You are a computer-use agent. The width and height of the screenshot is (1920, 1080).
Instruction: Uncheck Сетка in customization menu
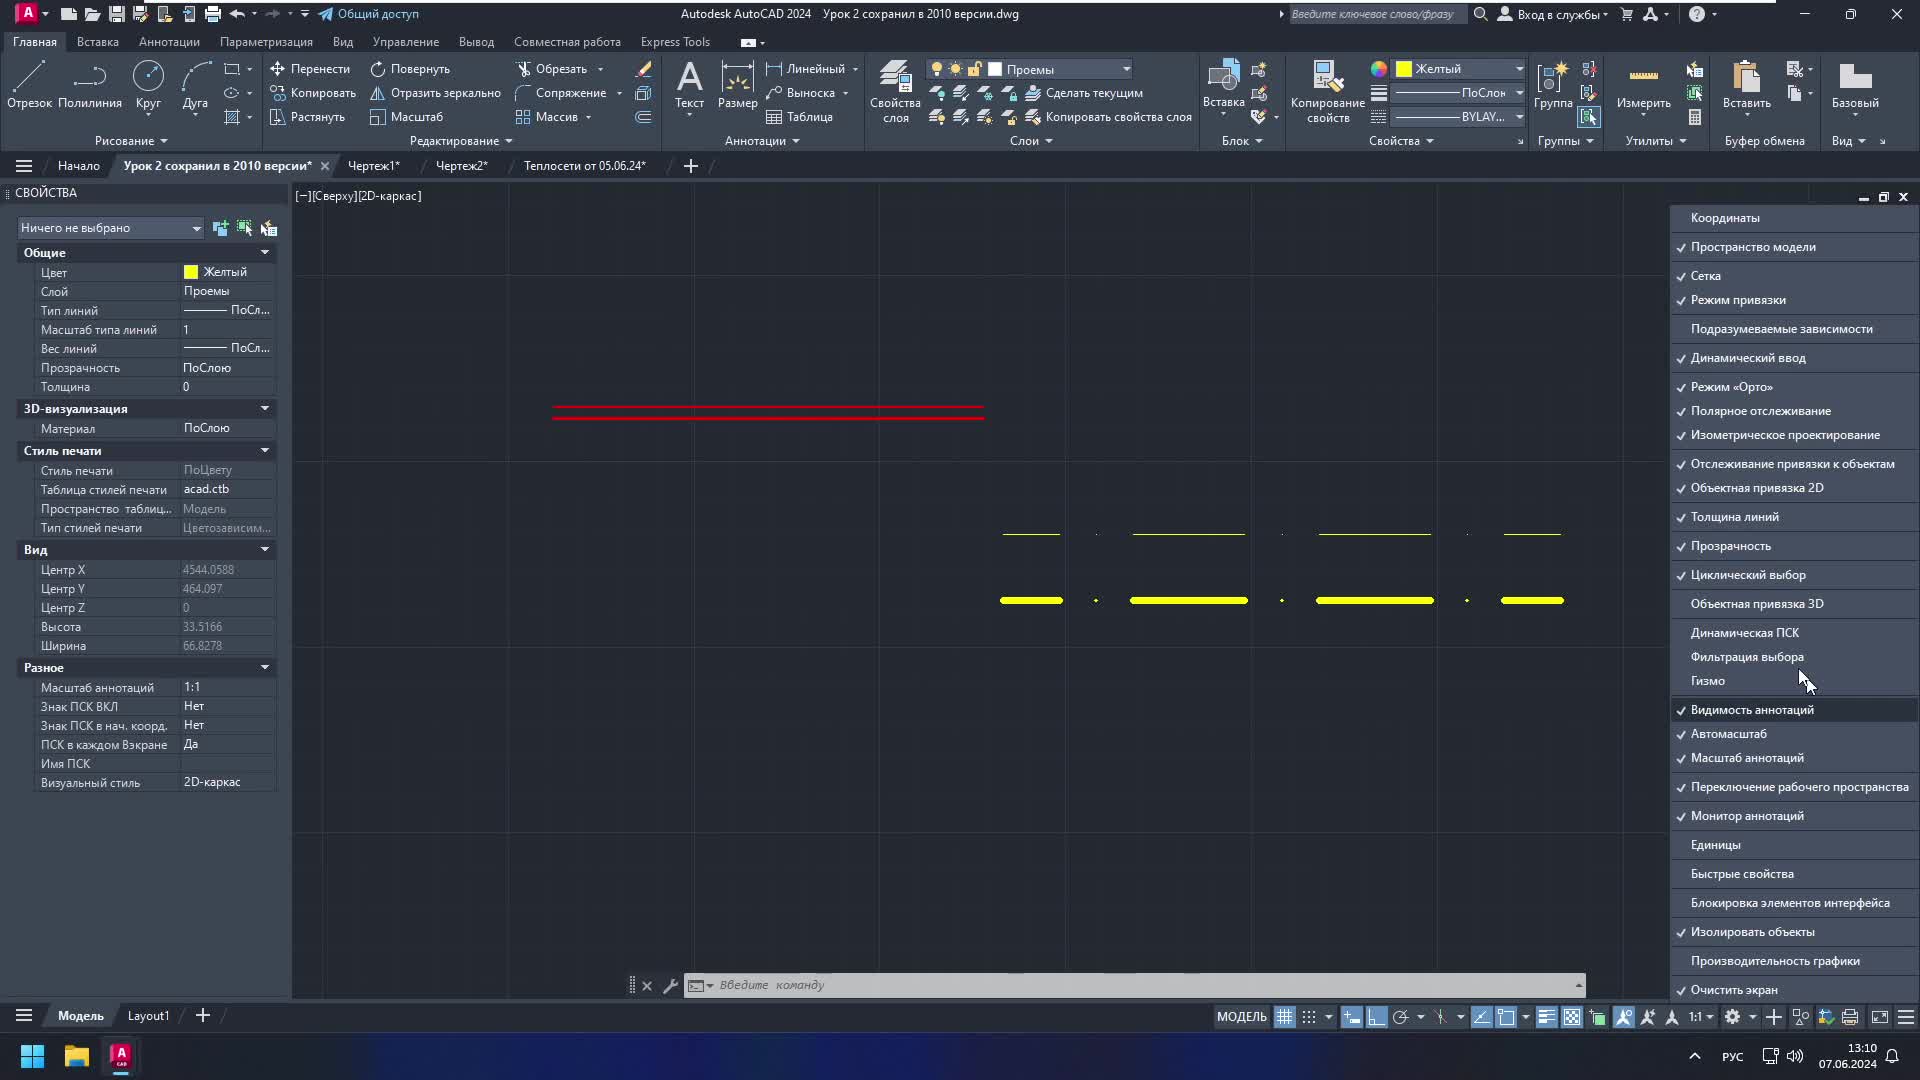tap(1794, 276)
